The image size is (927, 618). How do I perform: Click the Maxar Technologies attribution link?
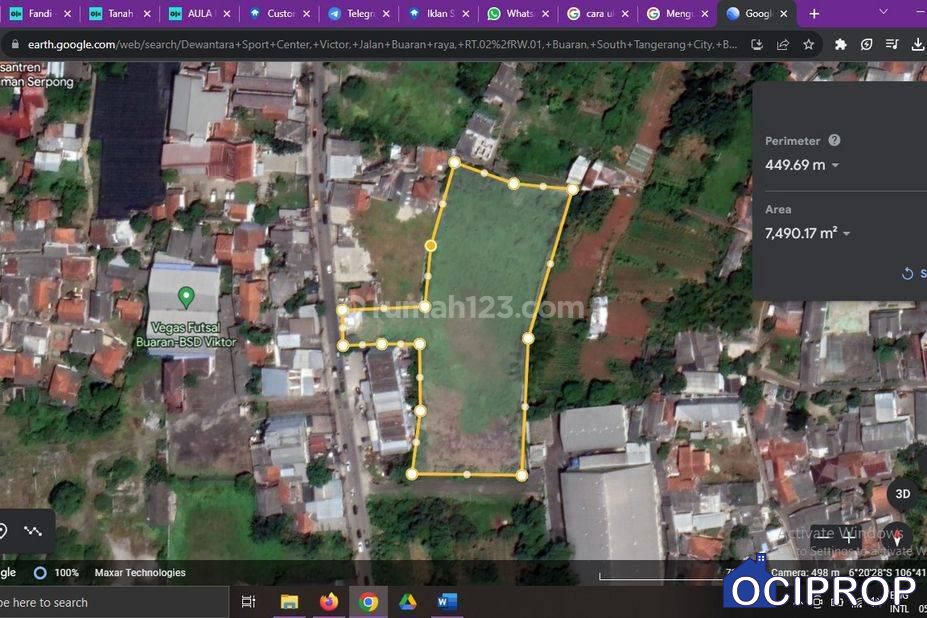(x=140, y=573)
